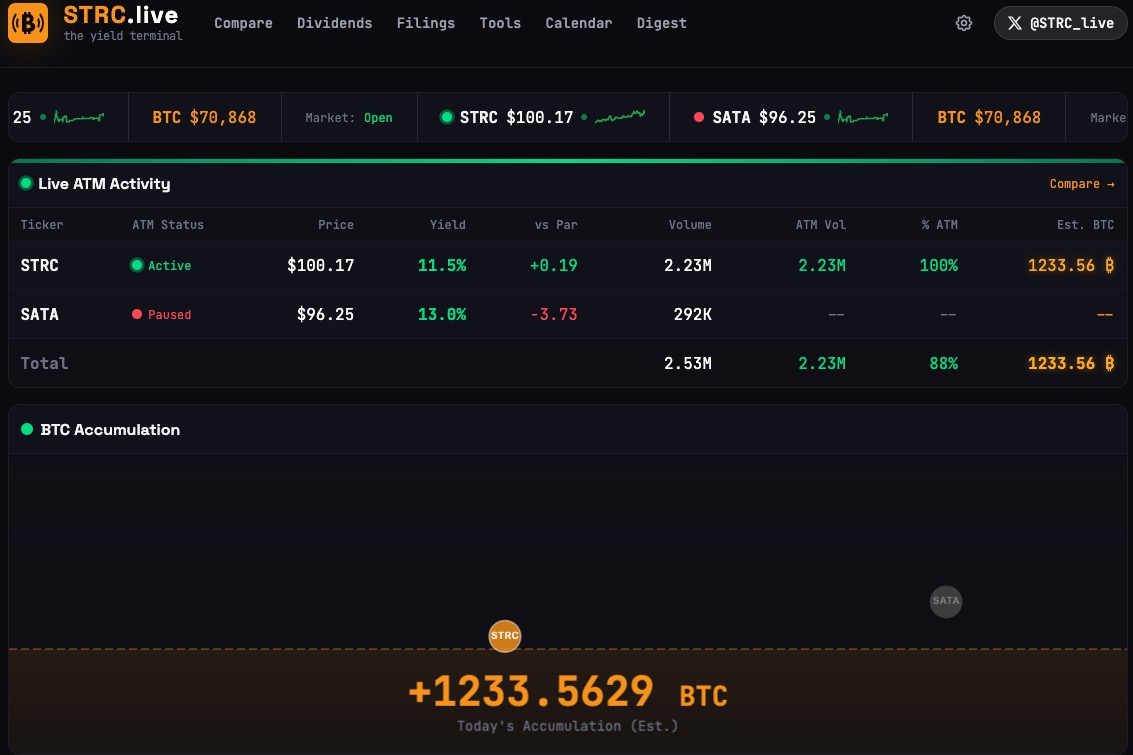The width and height of the screenshot is (1133, 755).
Task: Open the settings gear icon
Action: point(963,23)
